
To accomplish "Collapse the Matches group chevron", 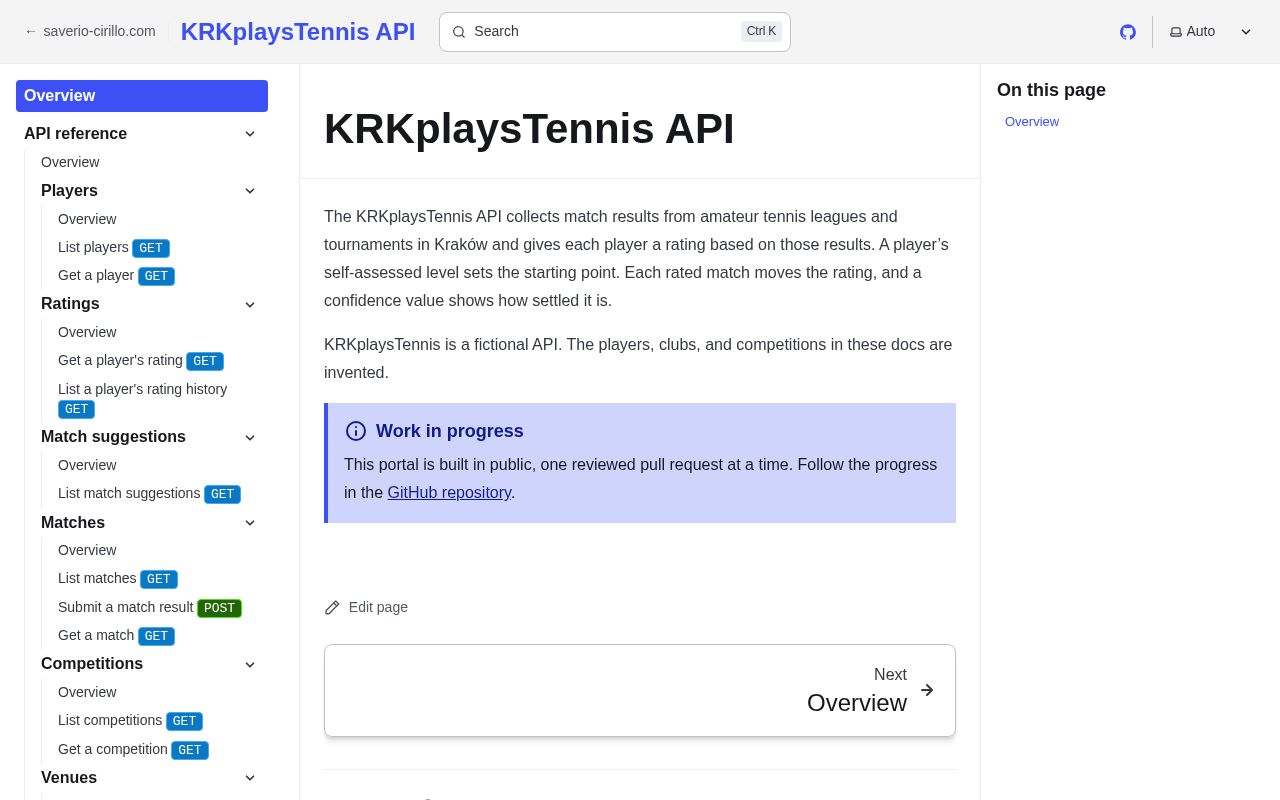I will (250, 523).
